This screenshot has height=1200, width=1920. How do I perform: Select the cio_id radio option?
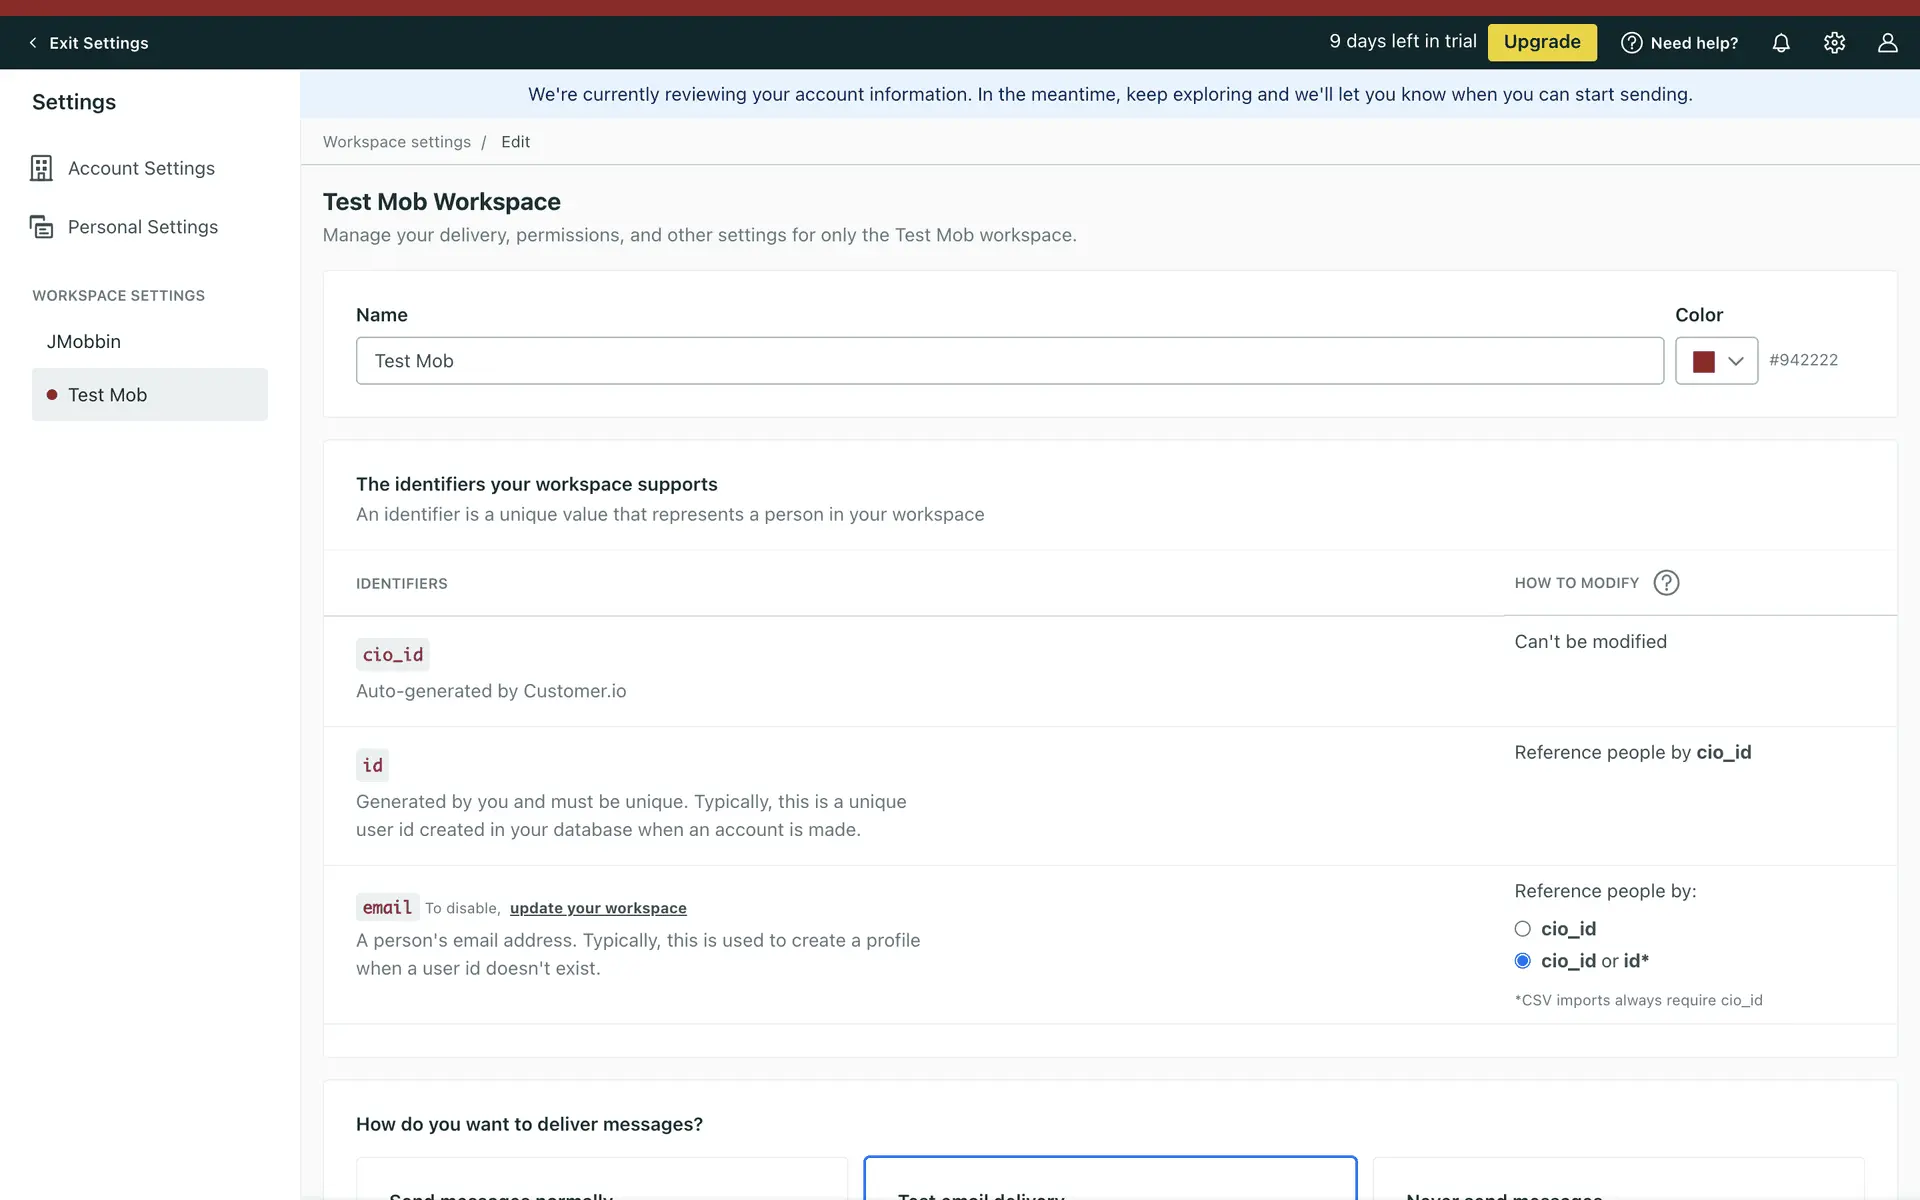[1522, 929]
